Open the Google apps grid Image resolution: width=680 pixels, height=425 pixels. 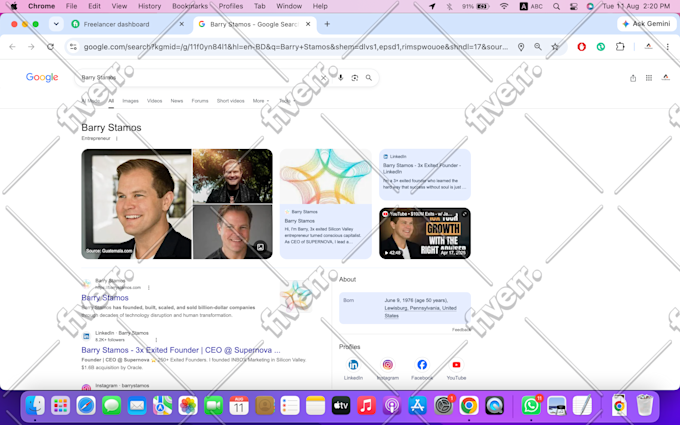coord(649,78)
